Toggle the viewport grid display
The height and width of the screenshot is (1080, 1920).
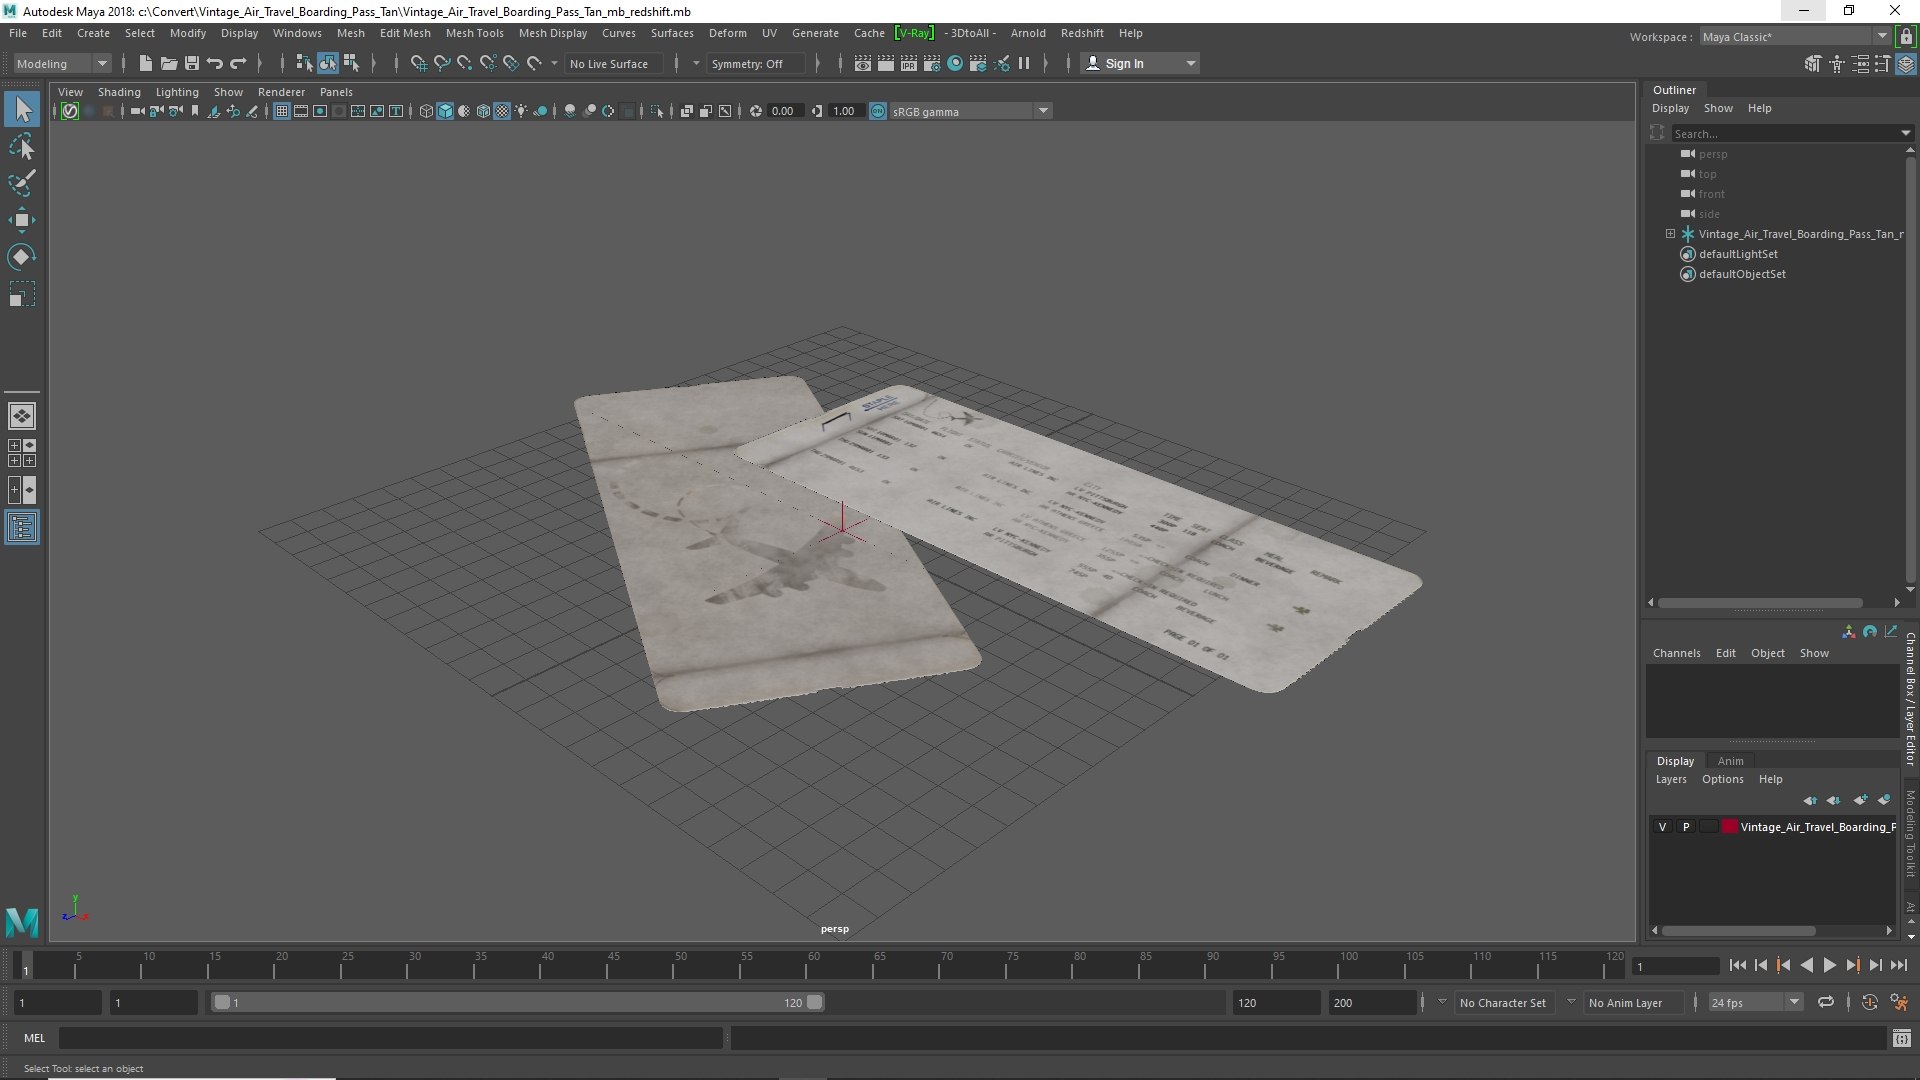click(x=282, y=111)
